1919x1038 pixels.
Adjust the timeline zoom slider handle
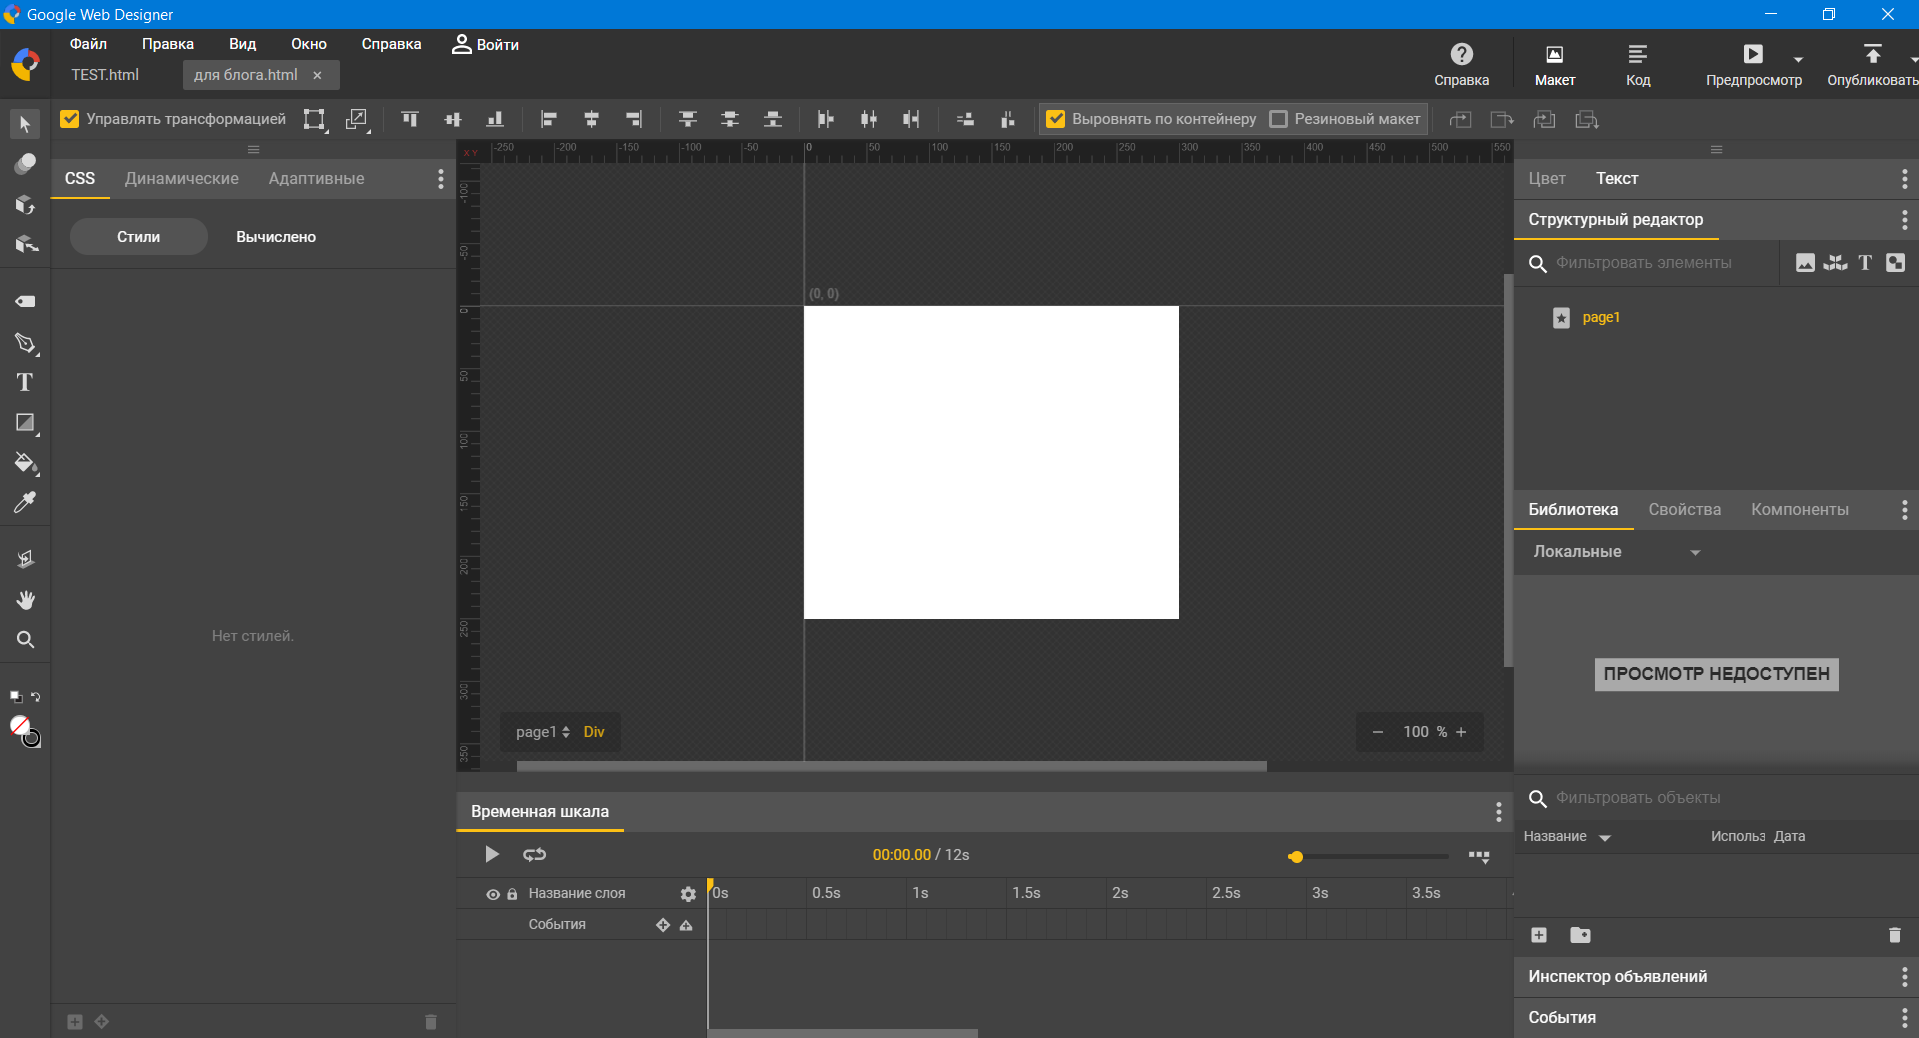[x=1295, y=857]
